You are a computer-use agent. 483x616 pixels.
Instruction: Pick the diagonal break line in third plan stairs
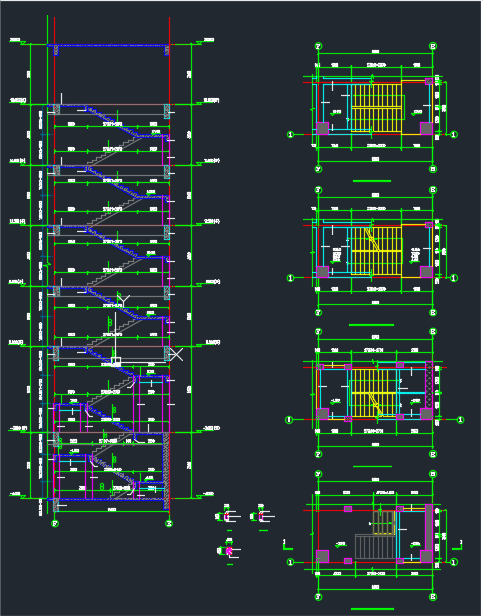(x=376, y=403)
